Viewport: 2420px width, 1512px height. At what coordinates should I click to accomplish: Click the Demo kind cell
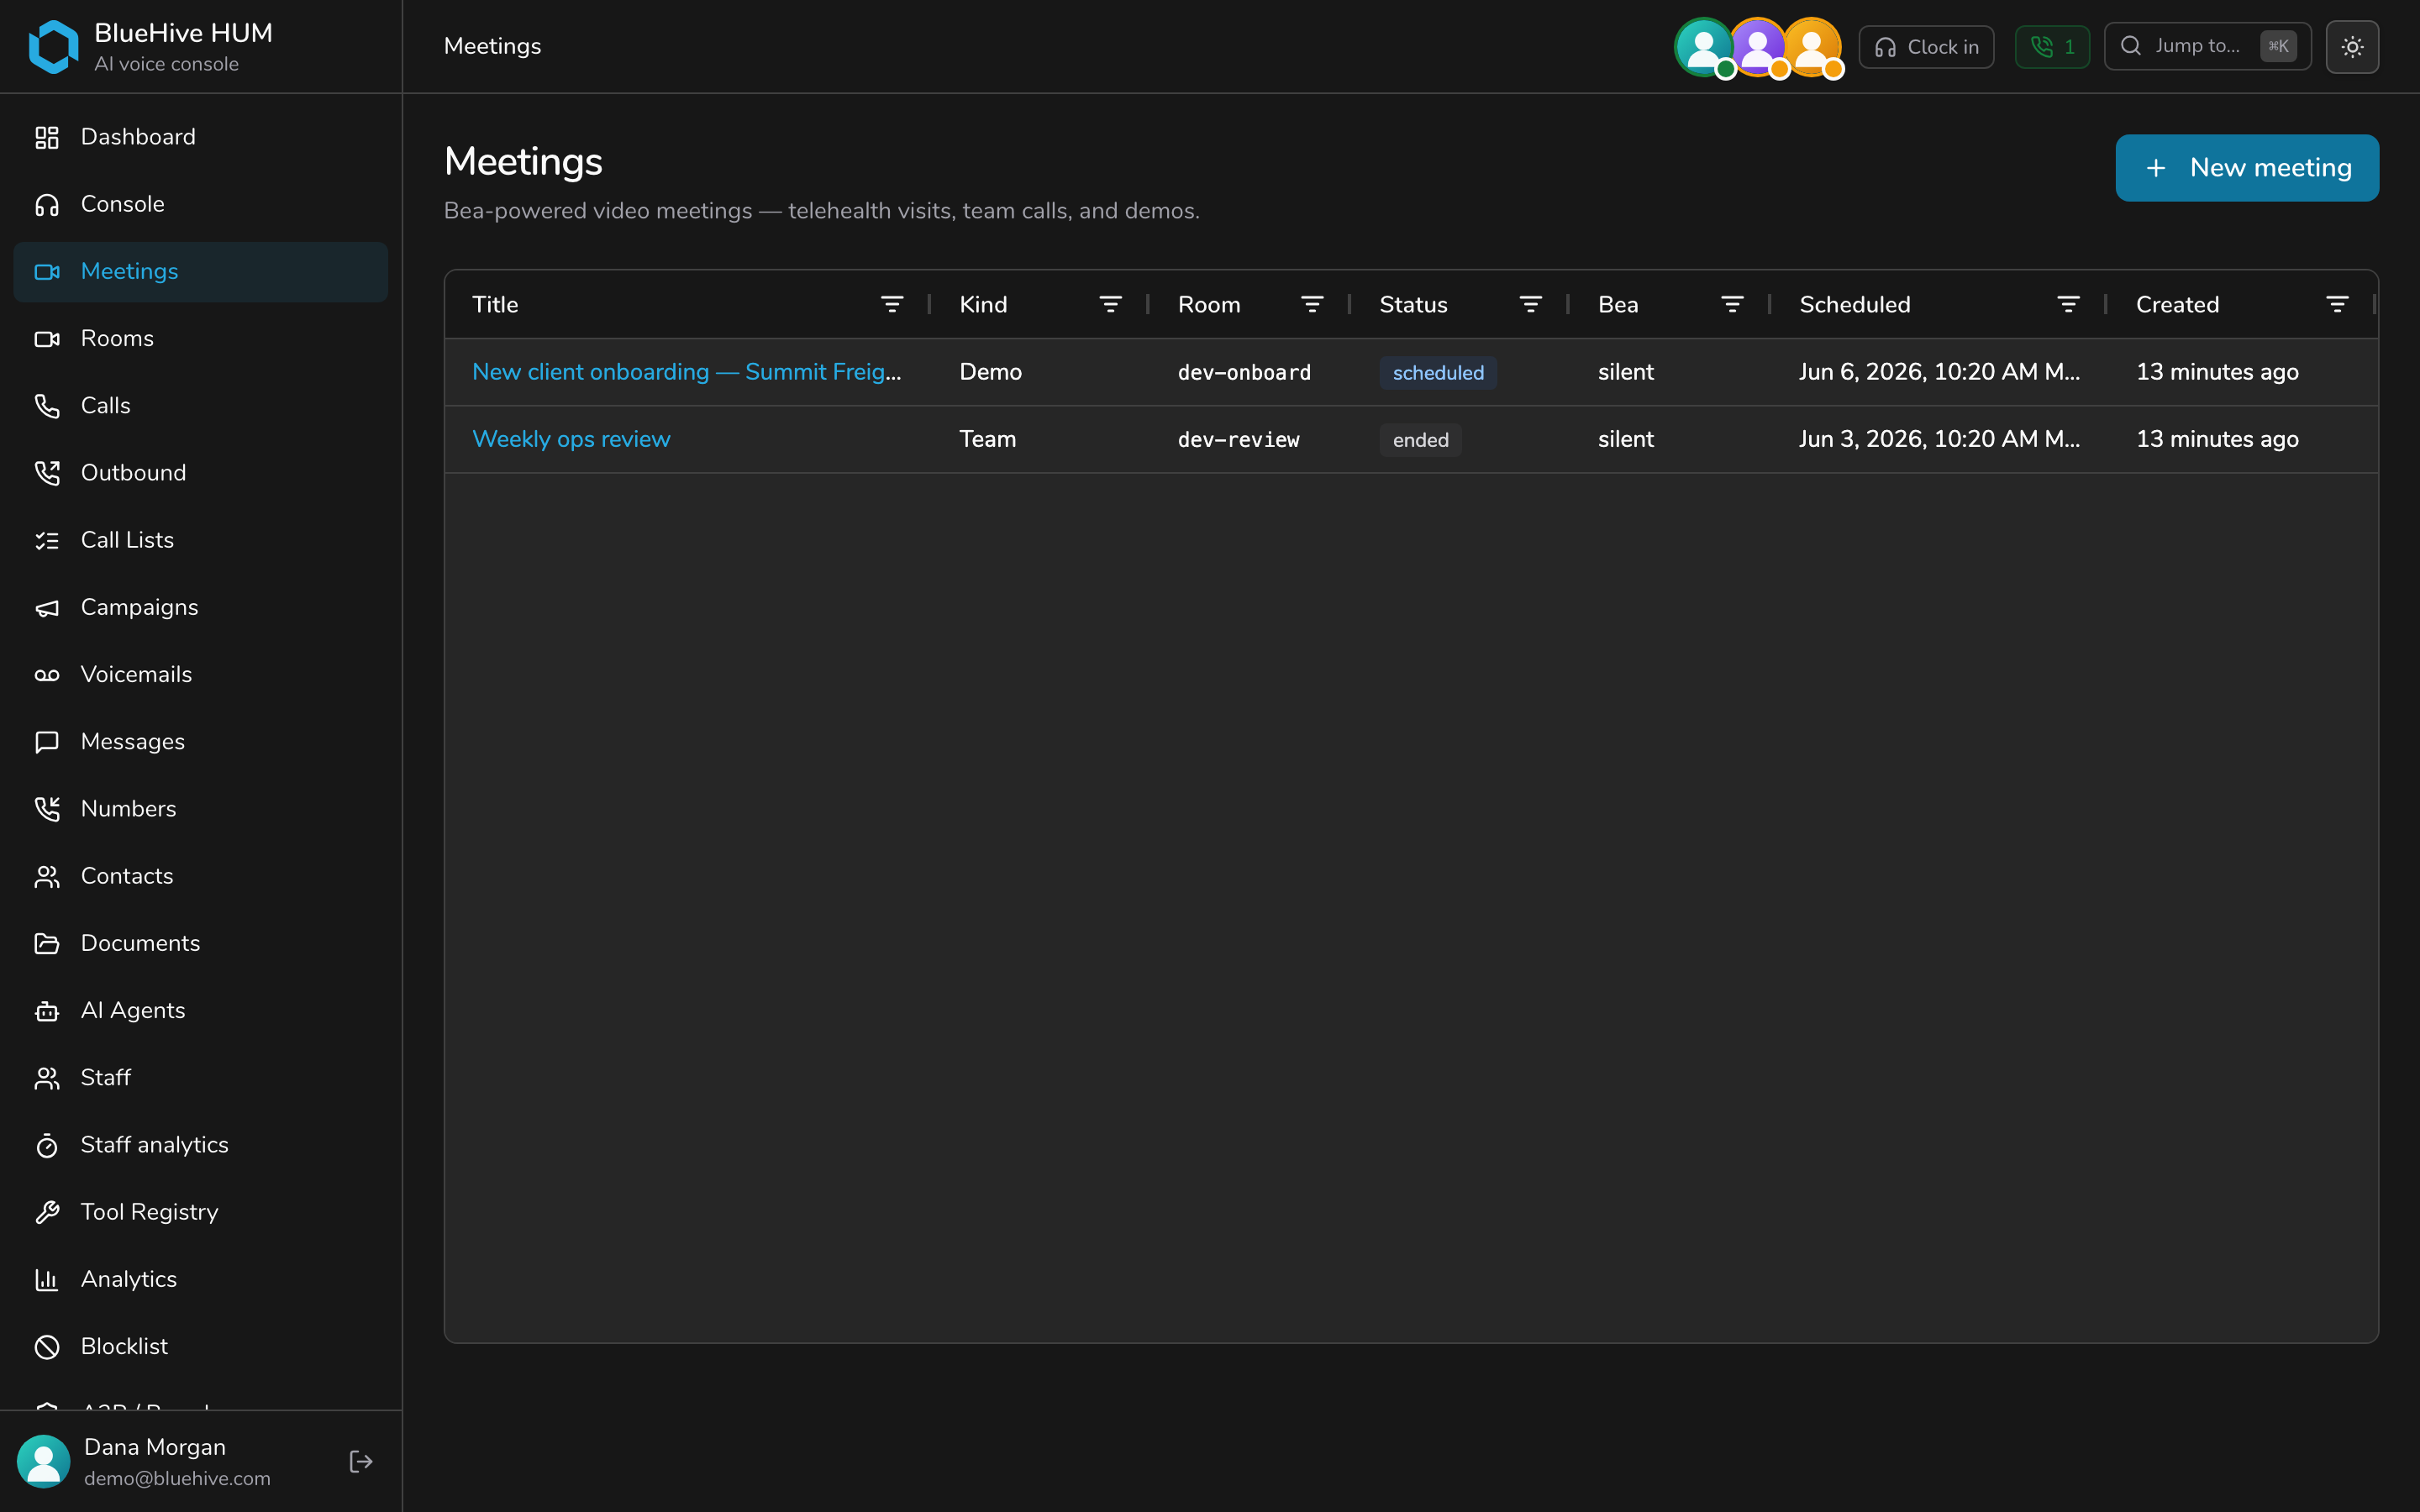click(990, 372)
